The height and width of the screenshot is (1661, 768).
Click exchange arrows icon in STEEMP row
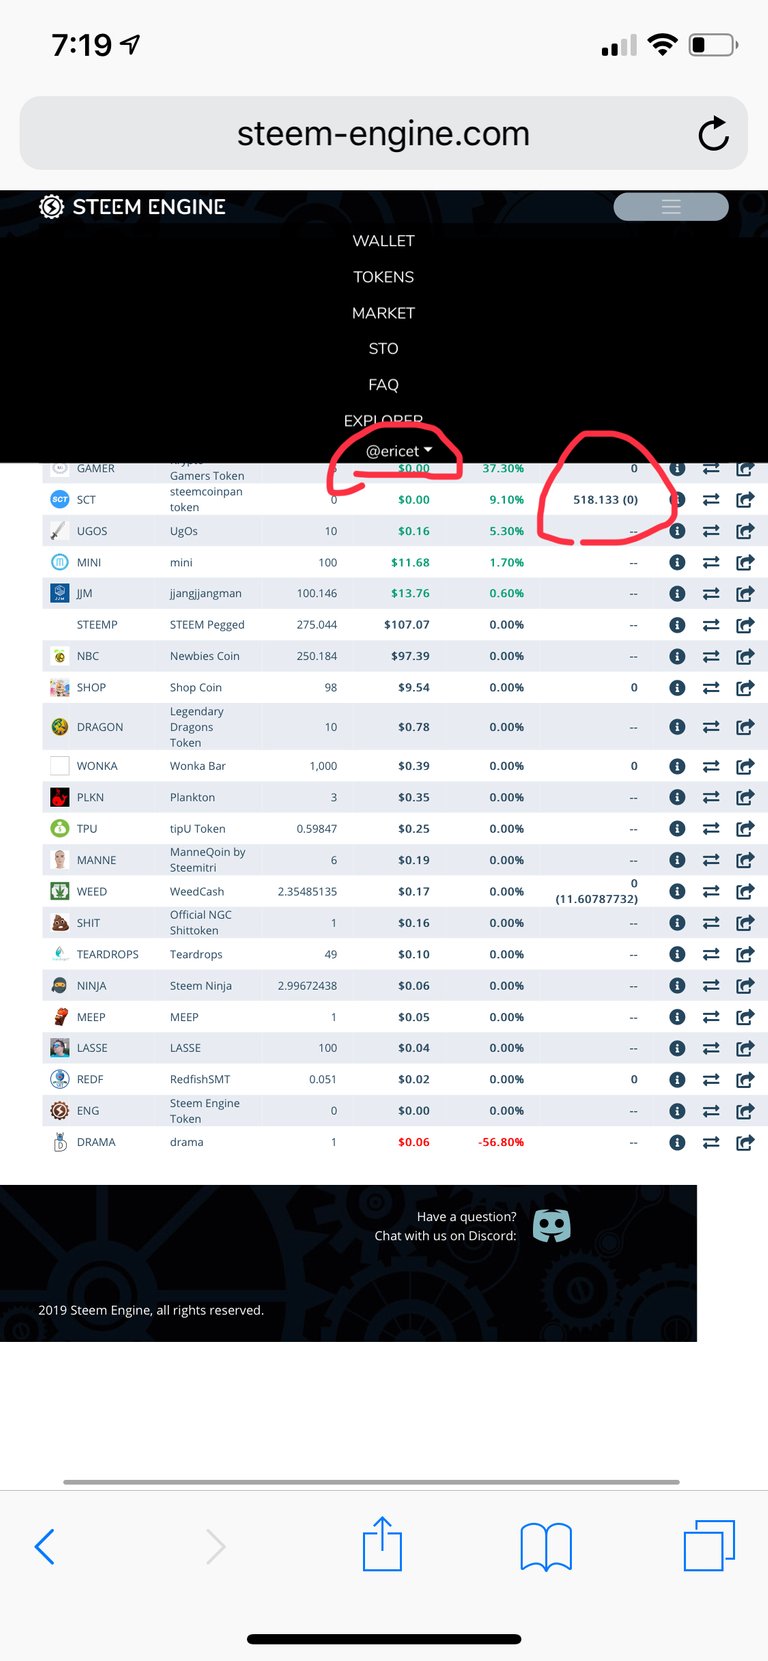click(x=711, y=625)
